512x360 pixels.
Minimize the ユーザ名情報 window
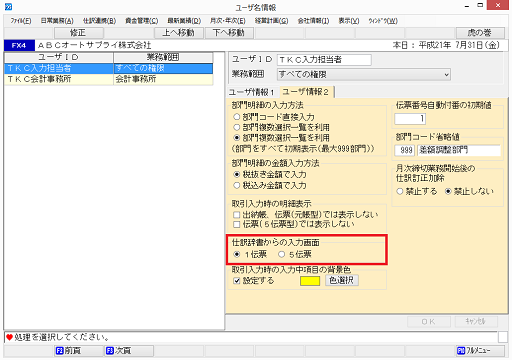[467, 6]
